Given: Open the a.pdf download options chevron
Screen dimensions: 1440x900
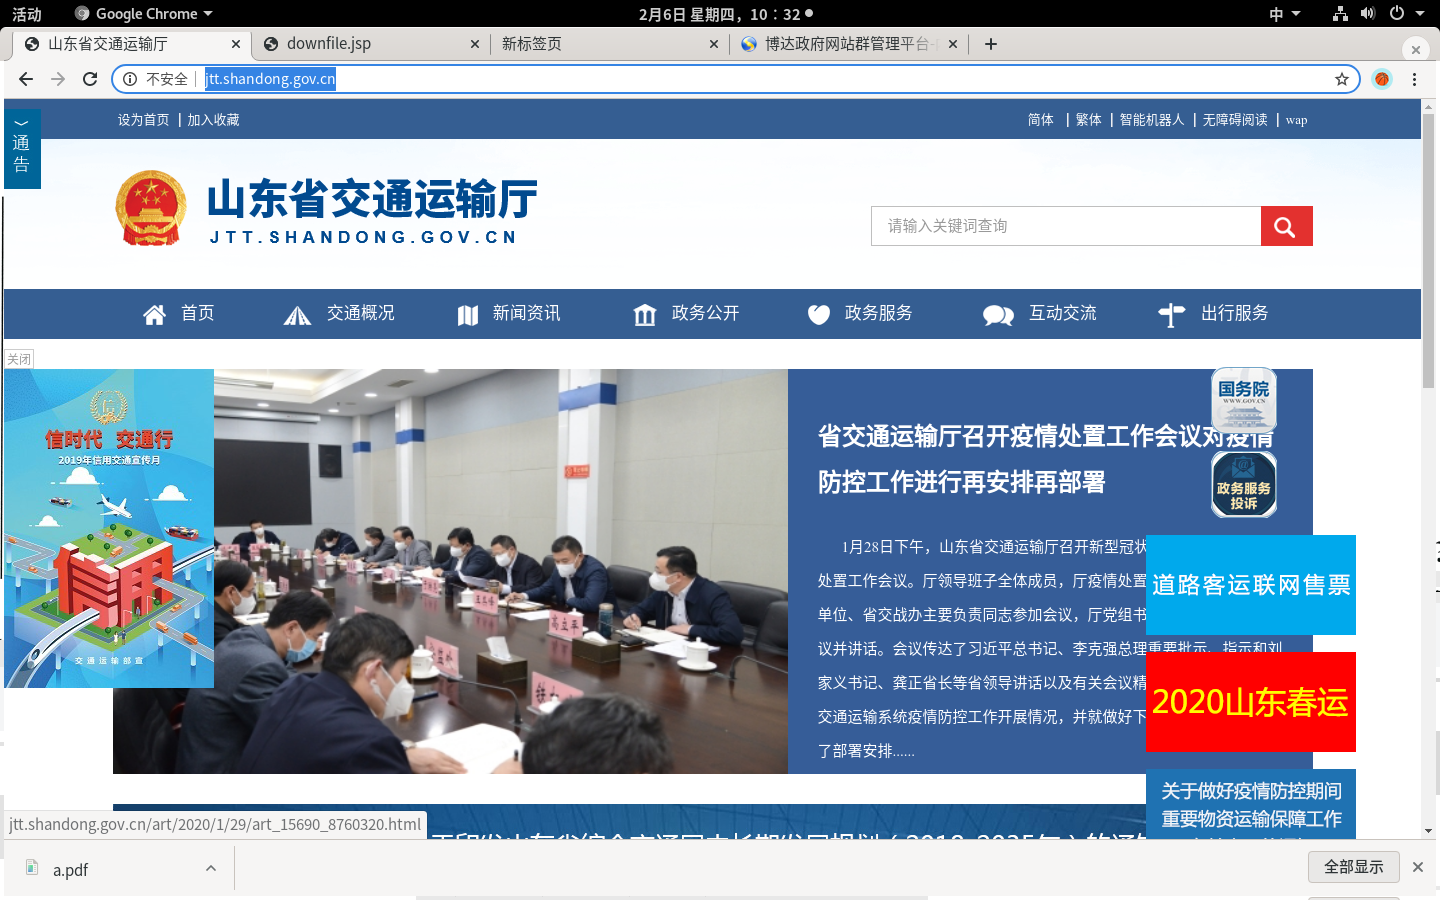Looking at the screenshot, I should click(x=211, y=868).
